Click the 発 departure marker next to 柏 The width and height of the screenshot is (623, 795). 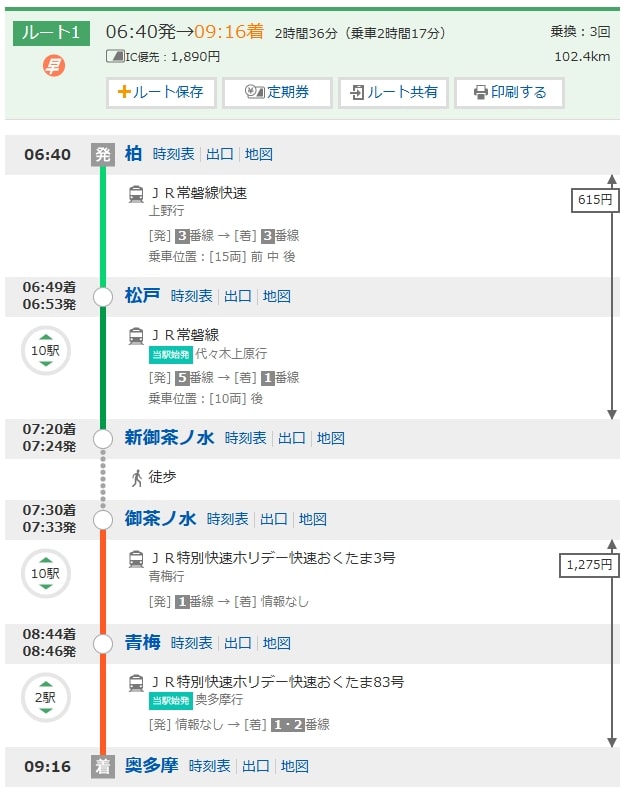pos(102,154)
